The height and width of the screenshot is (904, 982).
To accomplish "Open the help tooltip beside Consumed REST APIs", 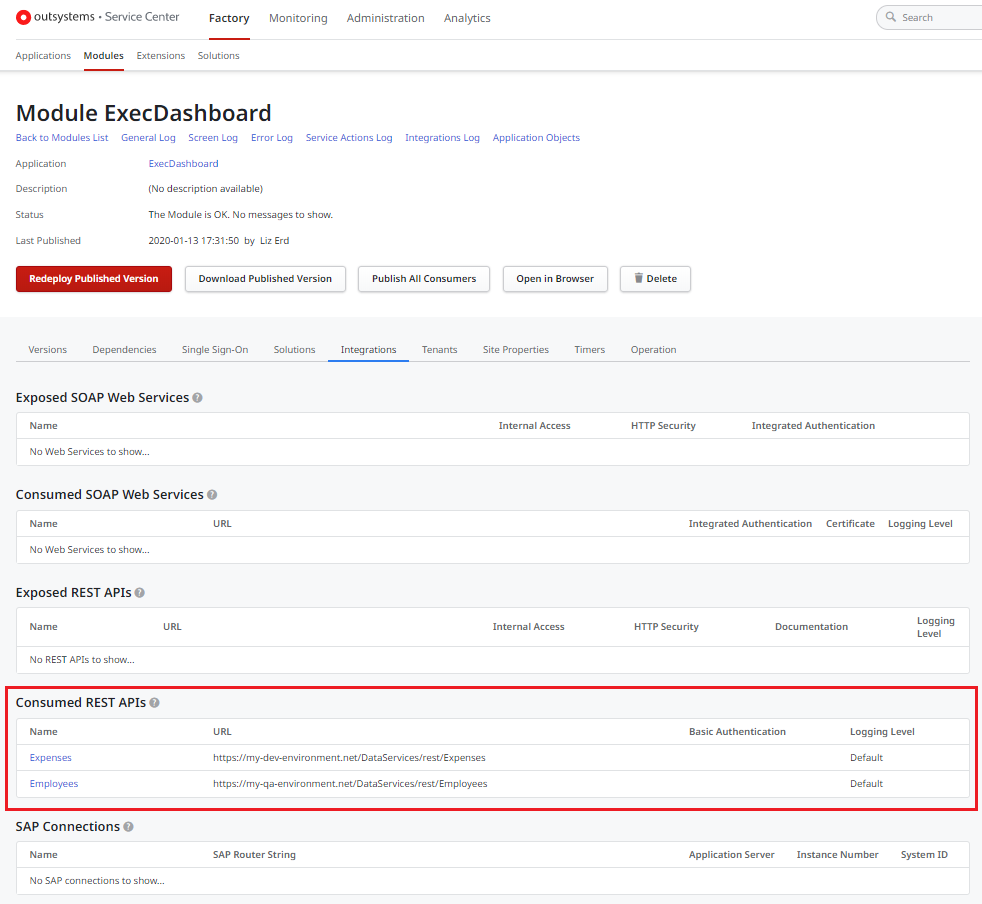I will [x=153, y=702].
